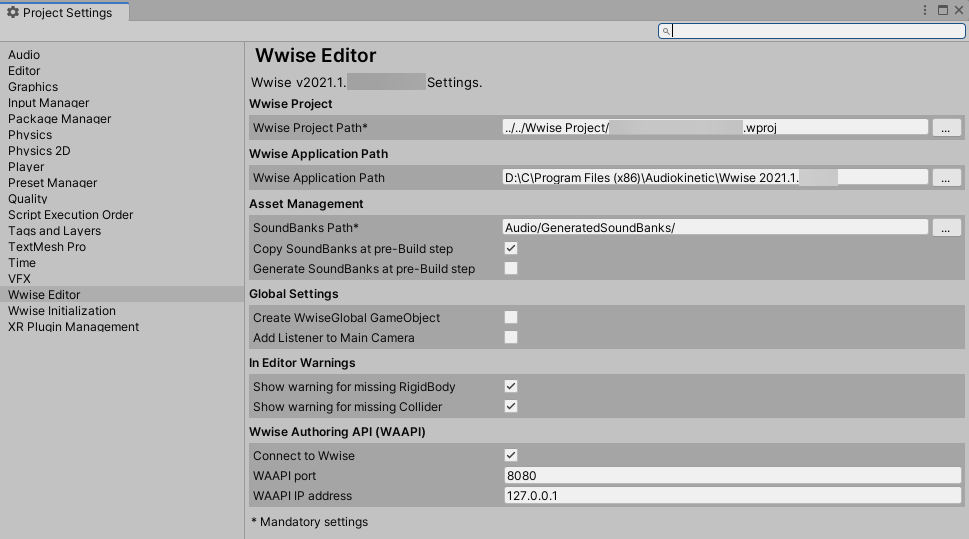The width and height of the screenshot is (969, 539).
Task: Open XR Plugin Management settings
Action: [73, 327]
